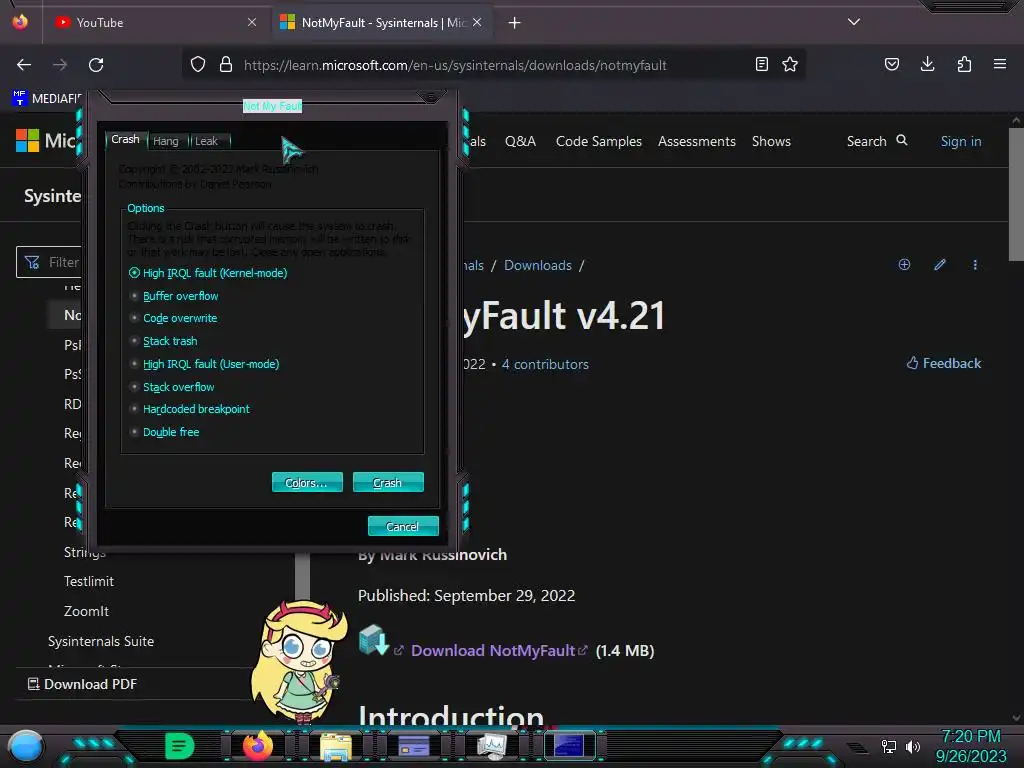Open Sysinternals Suite in the sidebar
Viewport: 1024px width, 768px height.
[x=101, y=641]
